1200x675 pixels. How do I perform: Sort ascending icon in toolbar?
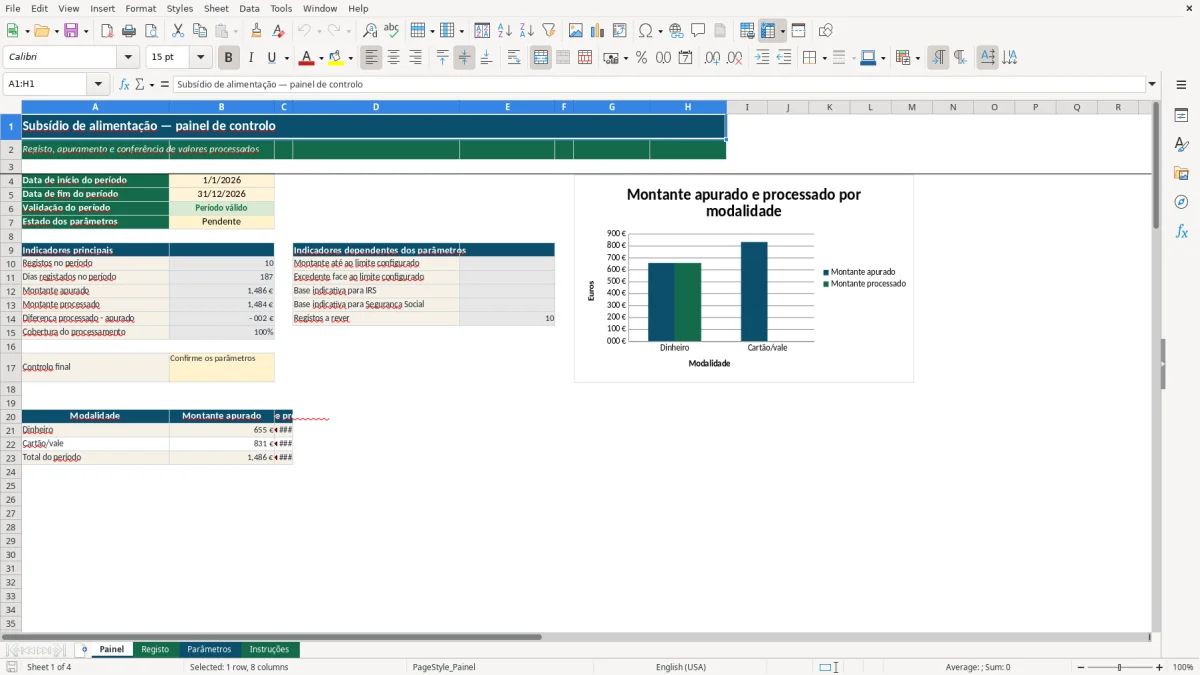505,31
